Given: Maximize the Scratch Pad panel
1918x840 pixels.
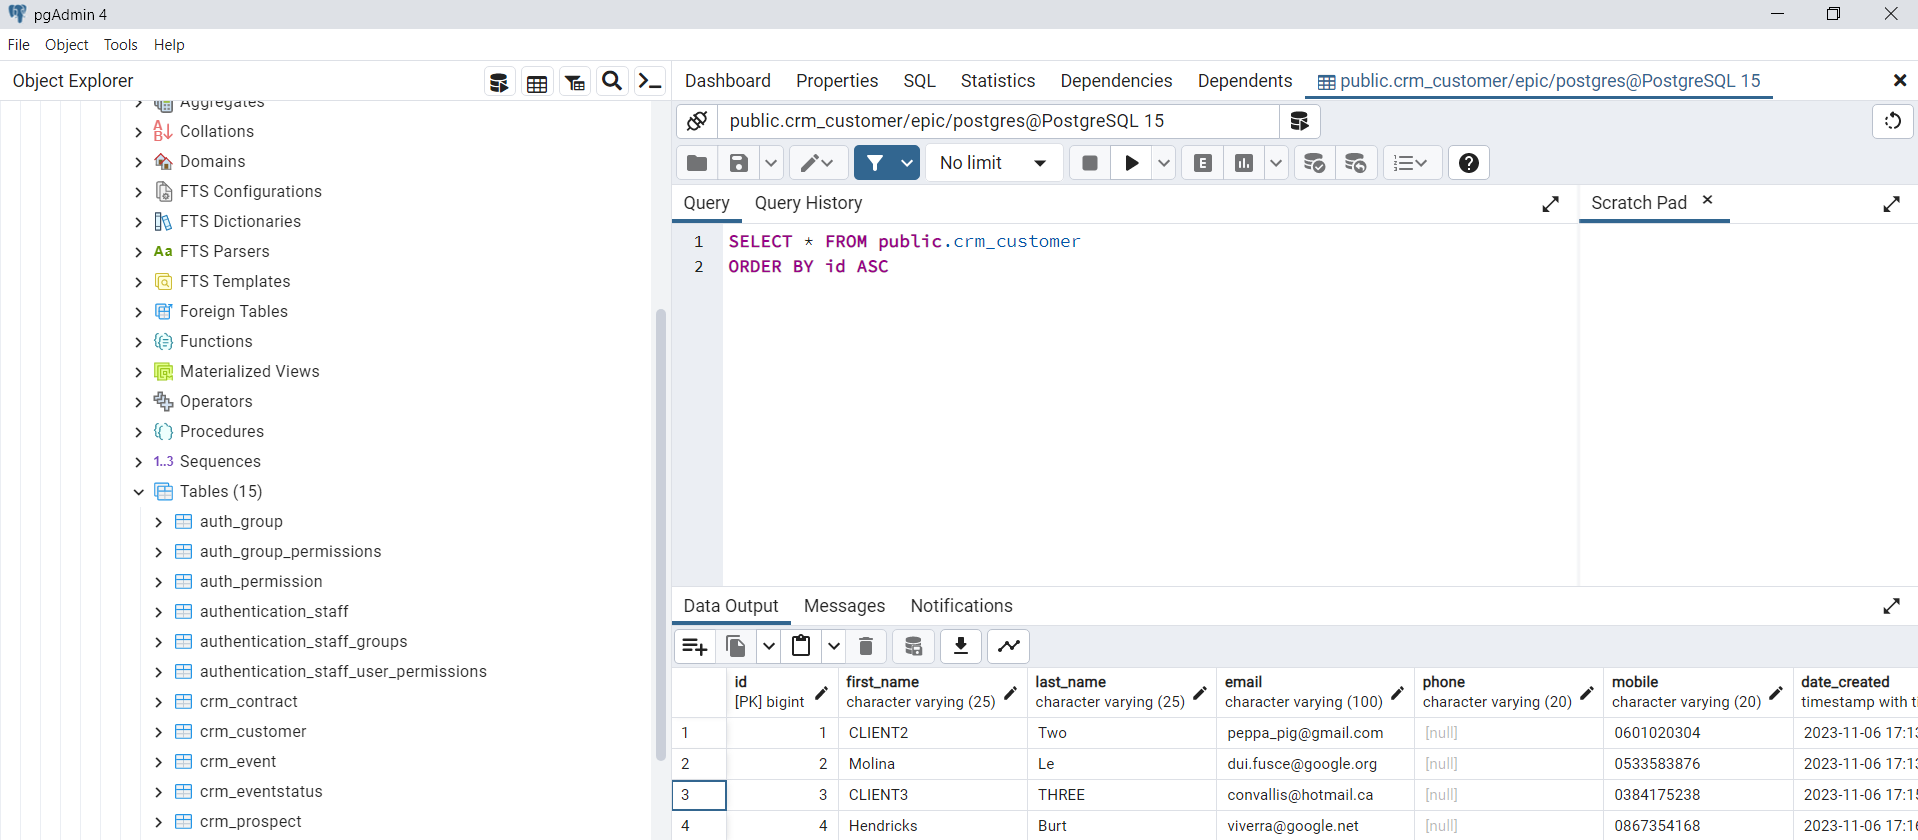Looking at the screenshot, I should pyautogui.click(x=1892, y=204).
